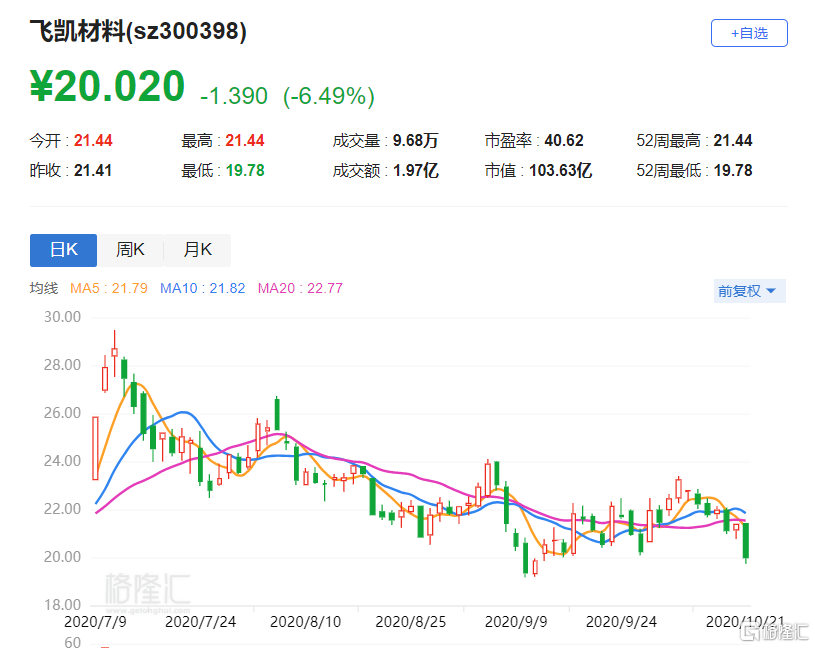The image size is (815, 648).
Task: Click the 市盈率 value 40.62
Action: tap(564, 140)
